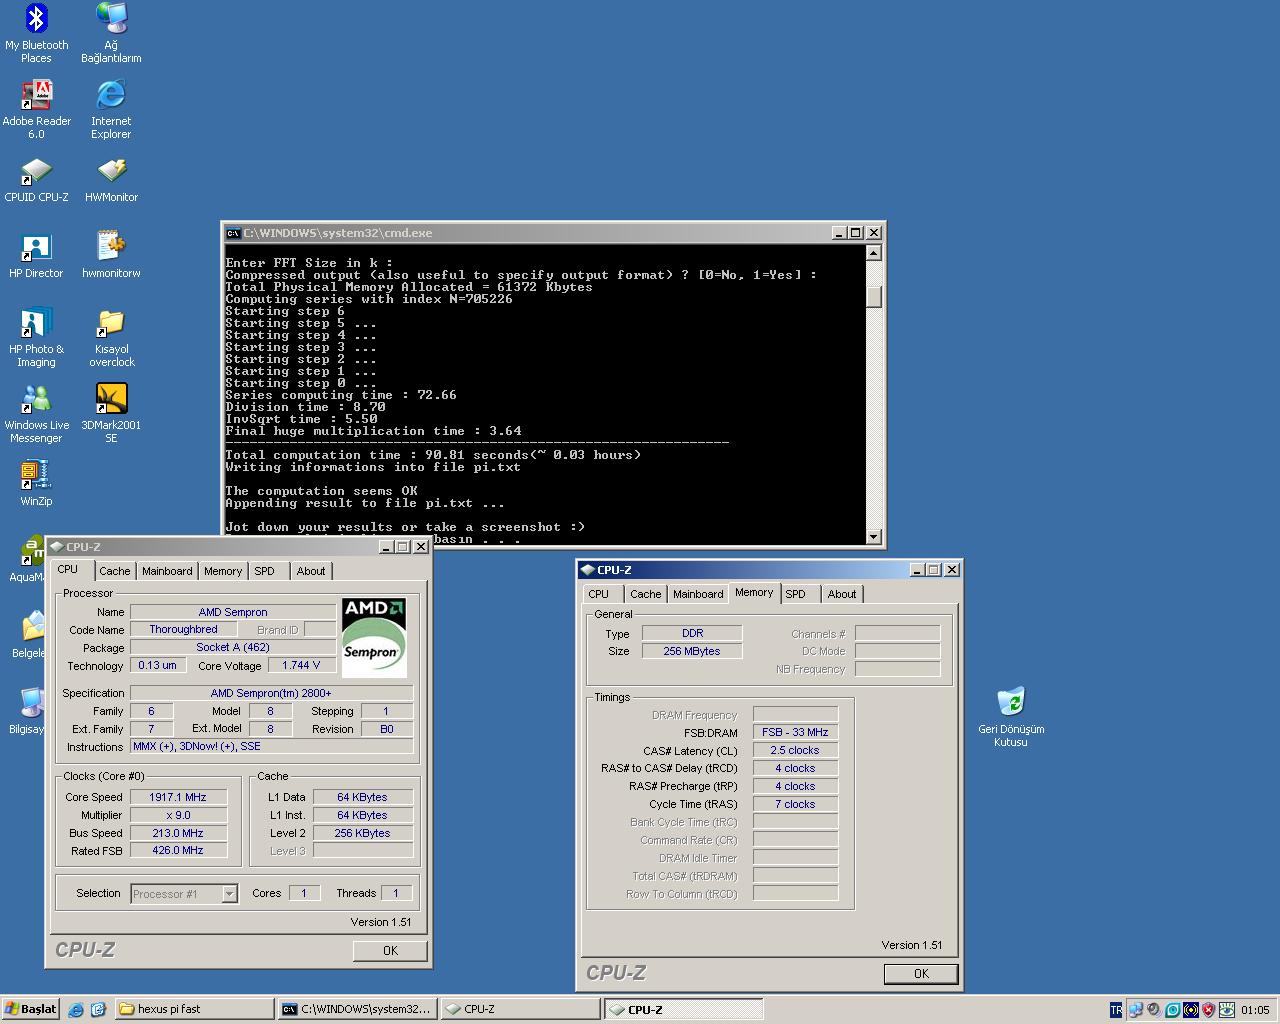This screenshot has height=1024, width=1280.
Task: Click Level 2 cache value 256 KBytes
Action: click(362, 833)
